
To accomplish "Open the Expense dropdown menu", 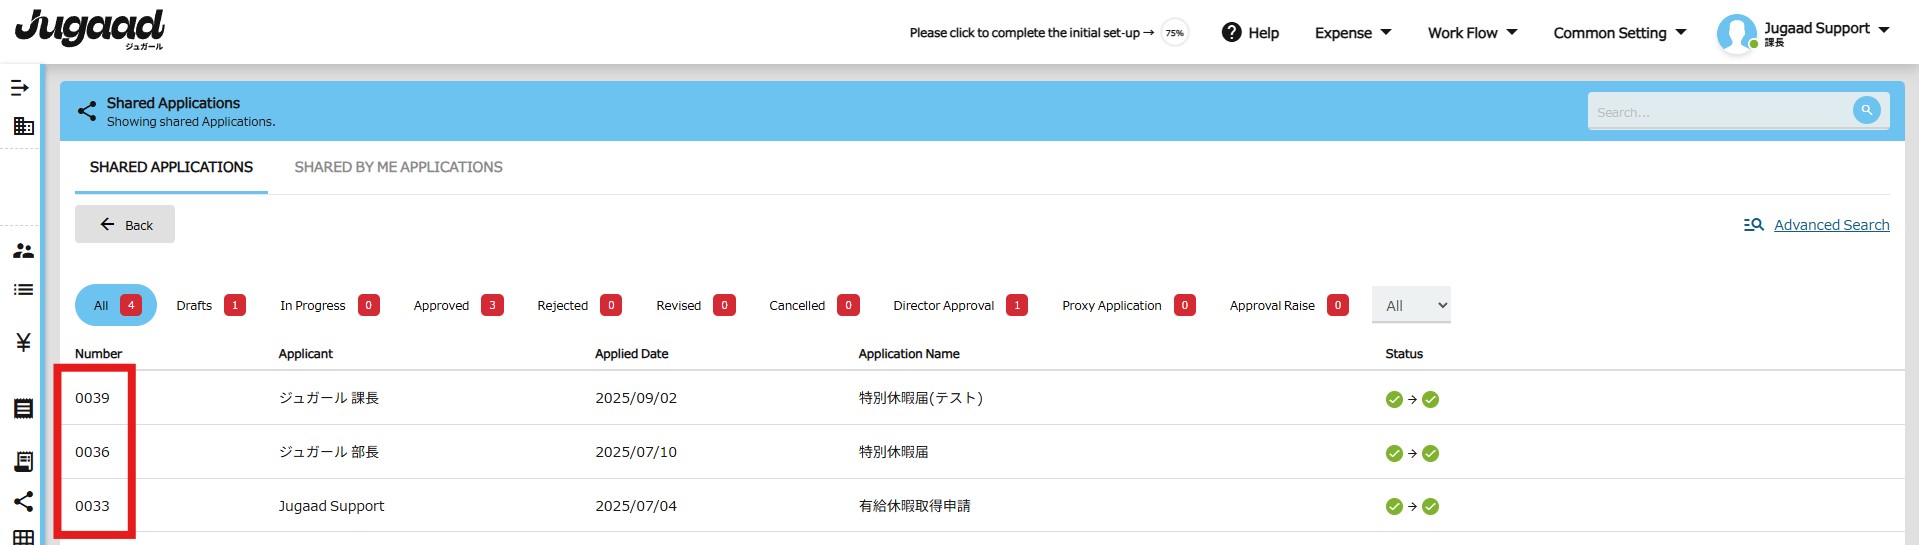I will [1353, 33].
